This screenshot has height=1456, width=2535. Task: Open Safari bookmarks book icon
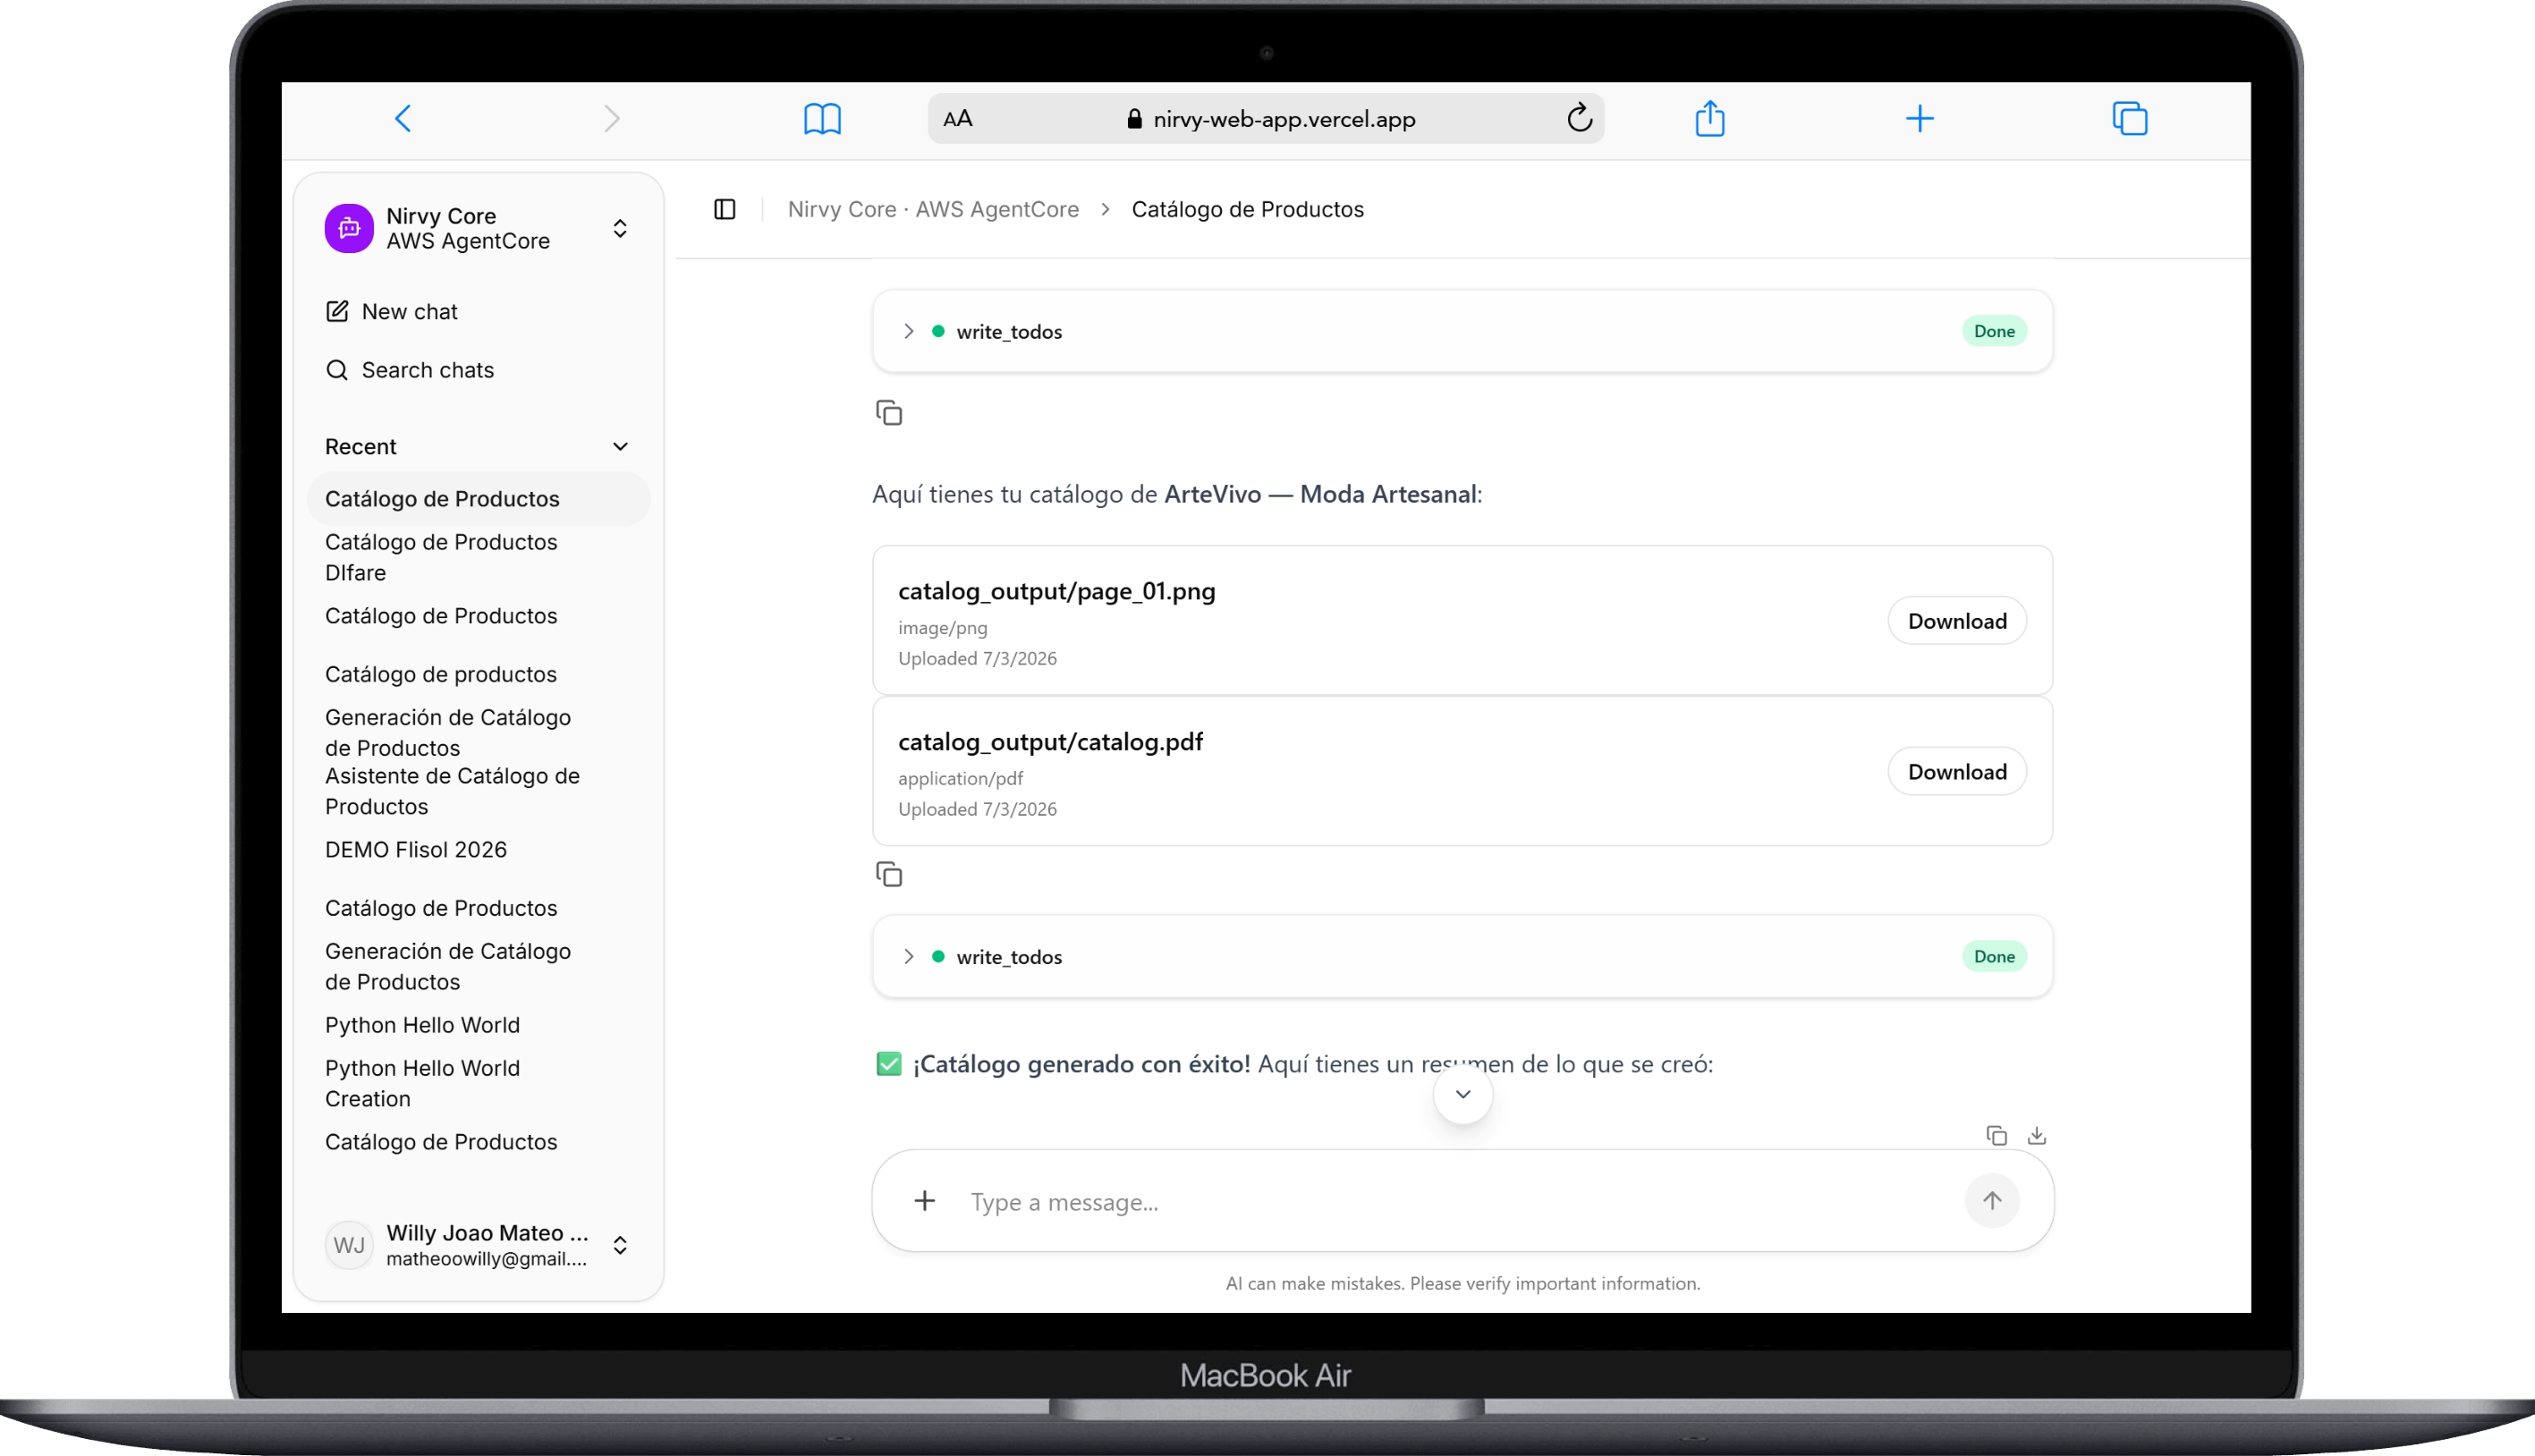[x=822, y=119]
